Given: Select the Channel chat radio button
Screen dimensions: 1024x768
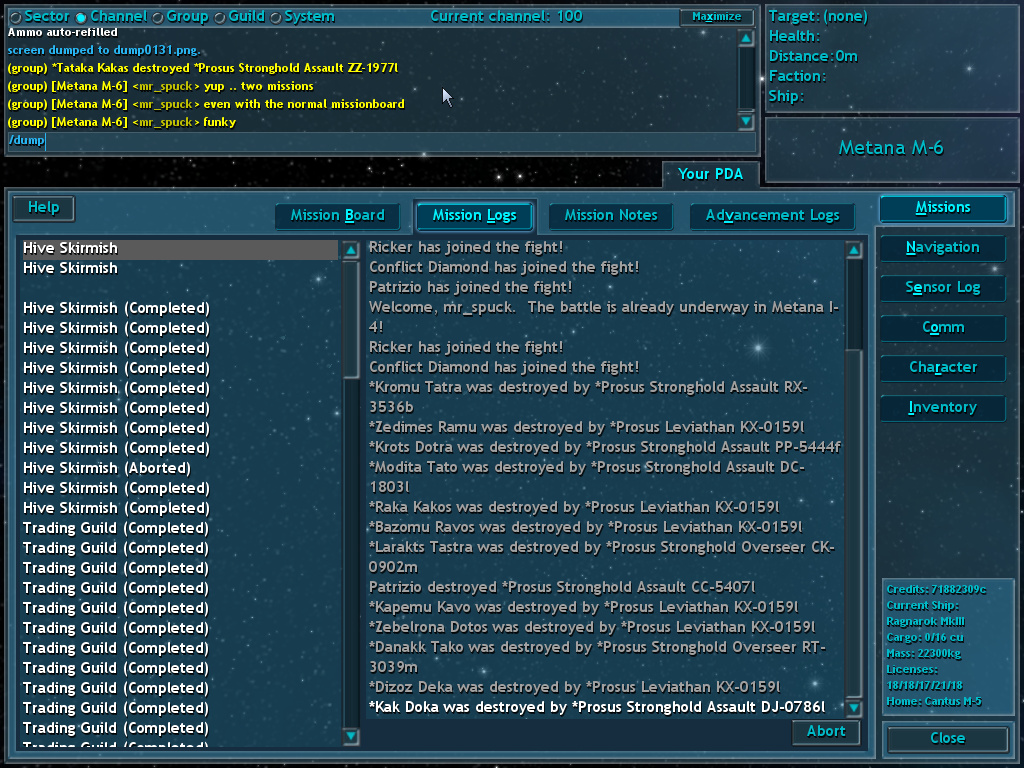Looking at the screenshot, I should point(82,17).
